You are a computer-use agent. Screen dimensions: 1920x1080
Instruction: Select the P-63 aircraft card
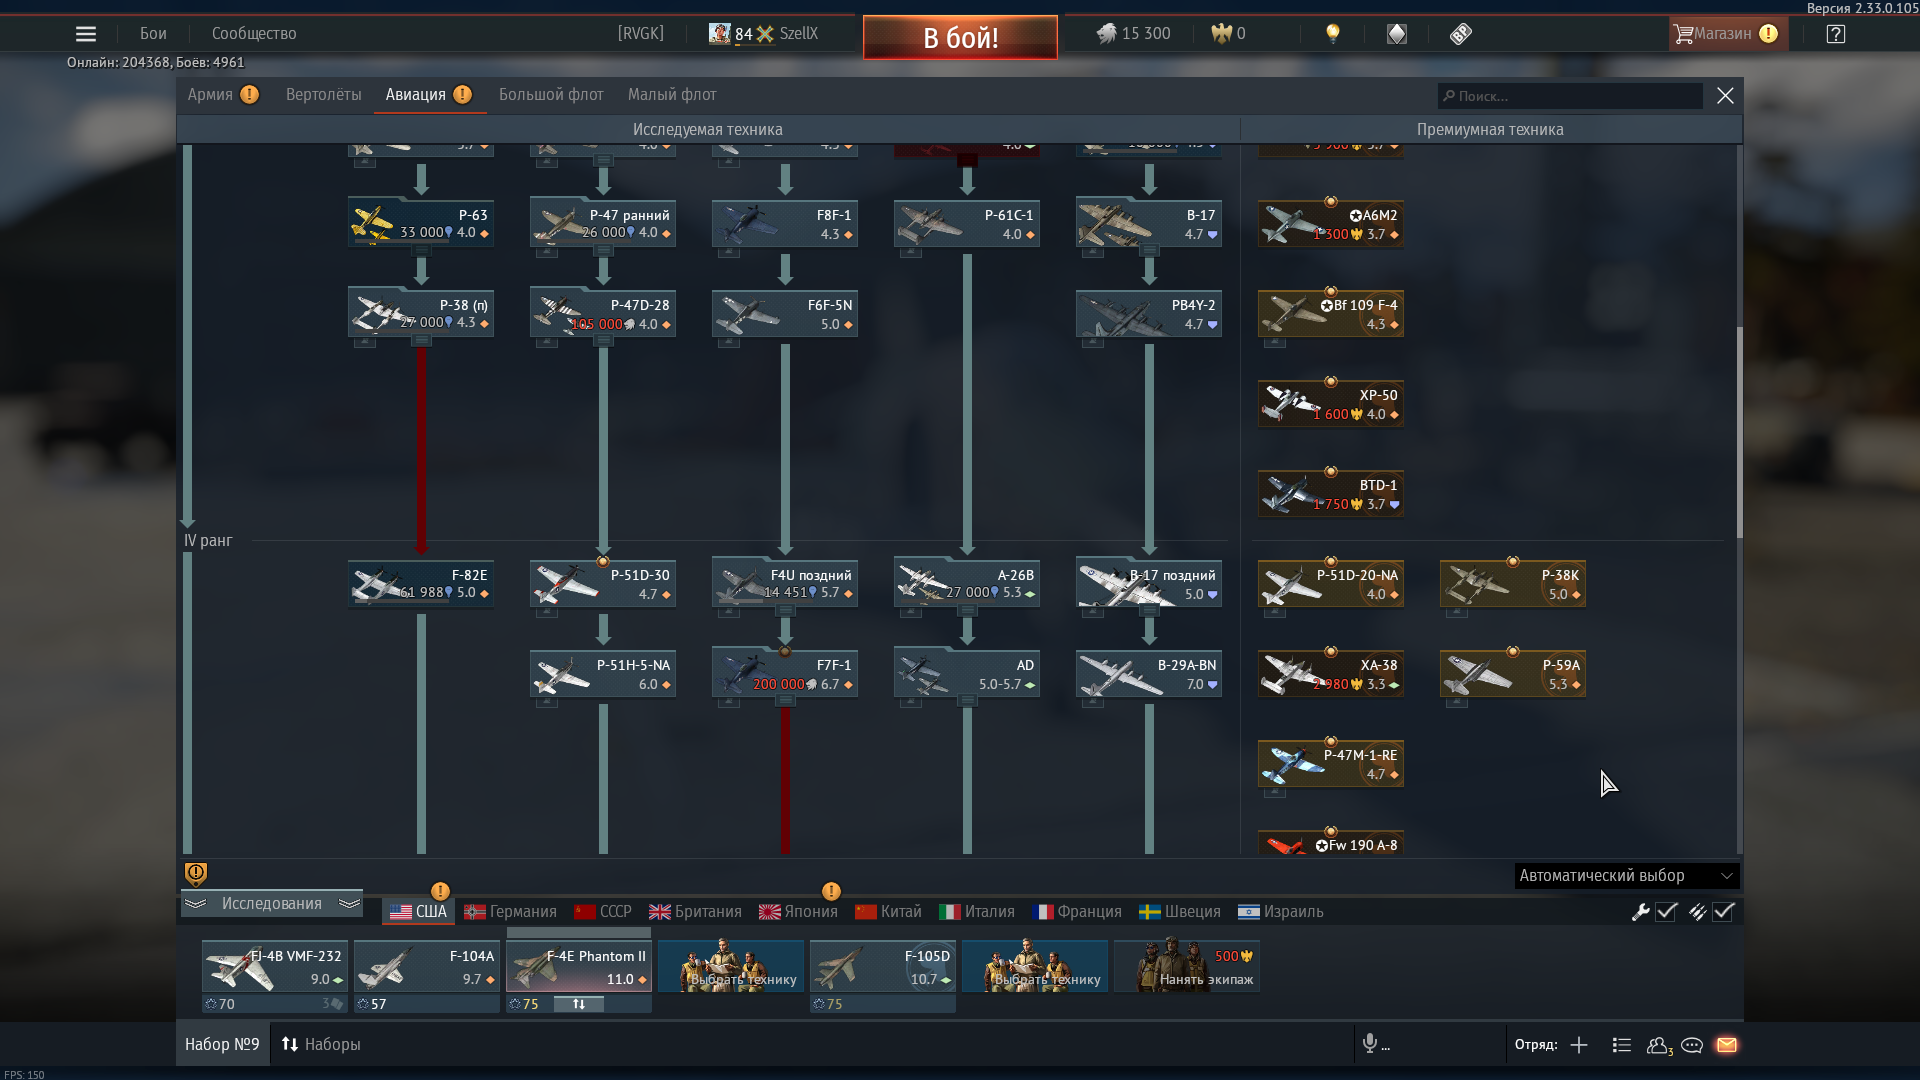[421, 222]
